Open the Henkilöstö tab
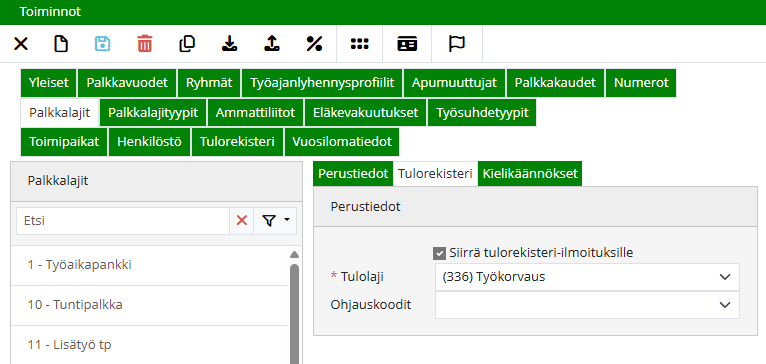 pos(149,142)
